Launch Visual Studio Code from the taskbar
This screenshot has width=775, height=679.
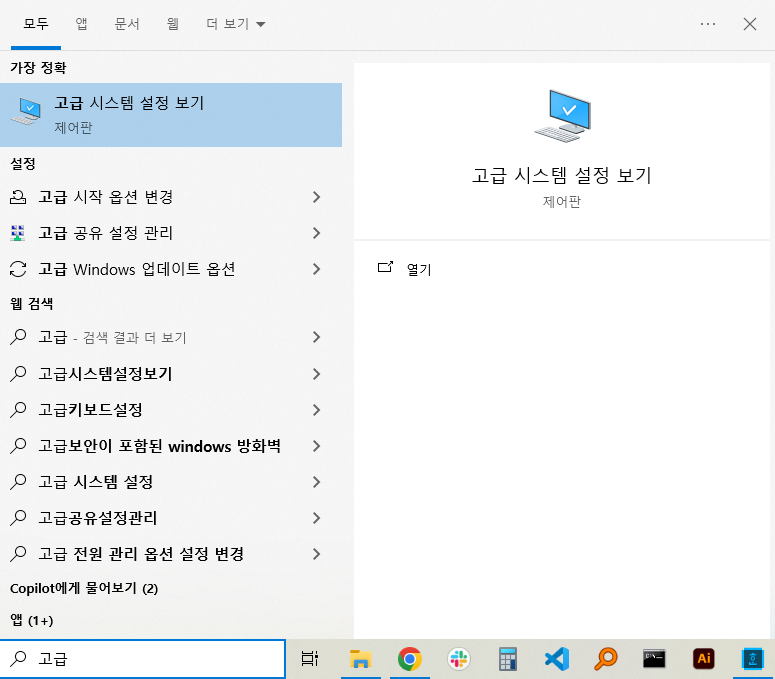[557, 659]
